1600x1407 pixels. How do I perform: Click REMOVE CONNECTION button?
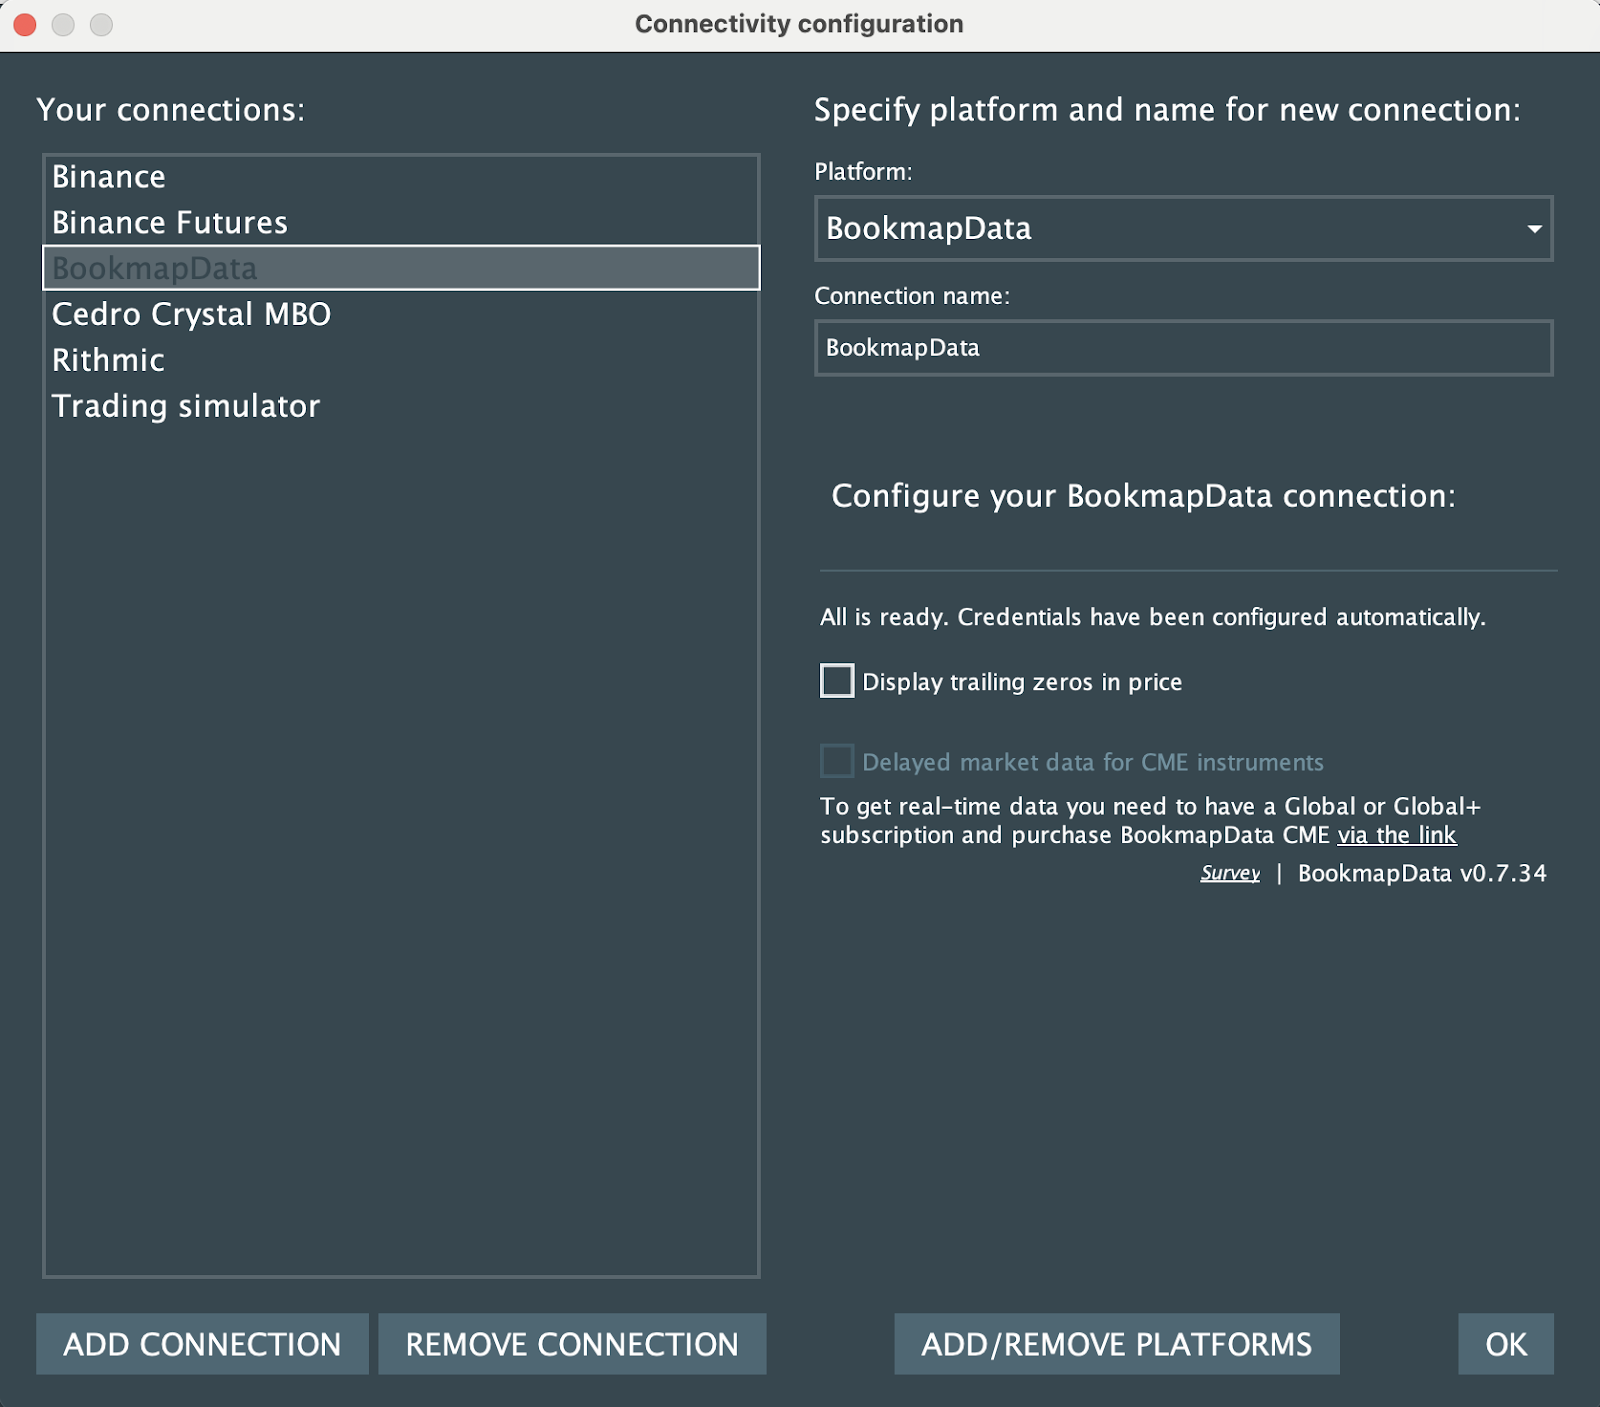(572, 1344)
